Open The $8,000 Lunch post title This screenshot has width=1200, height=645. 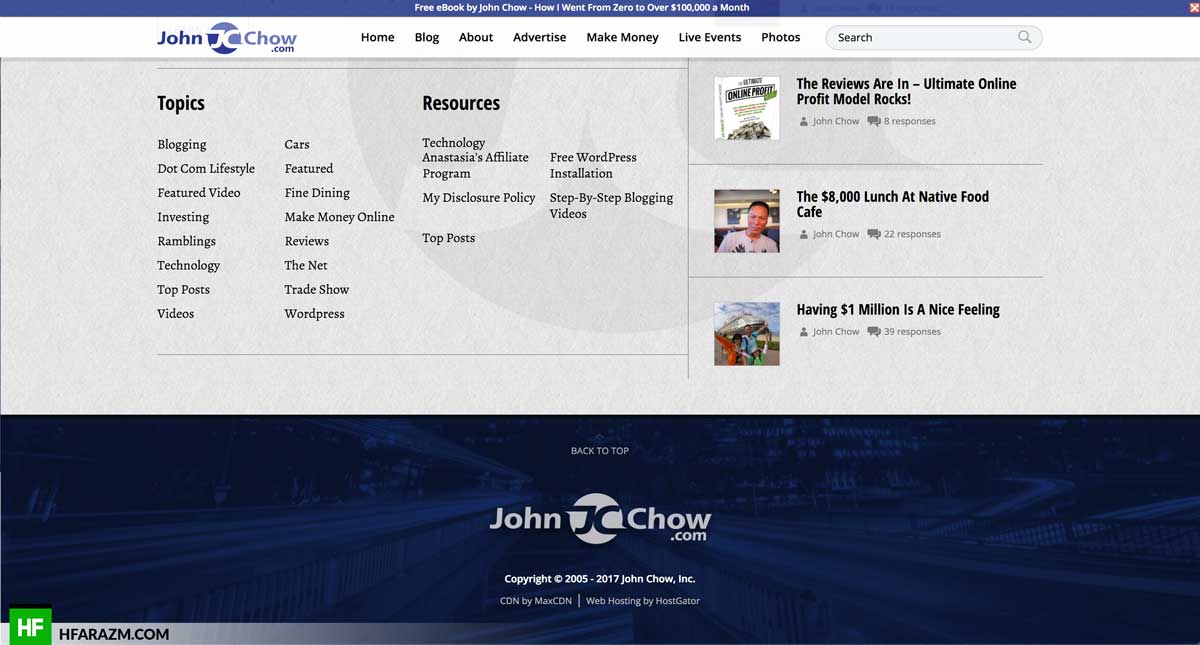[892, 204]
